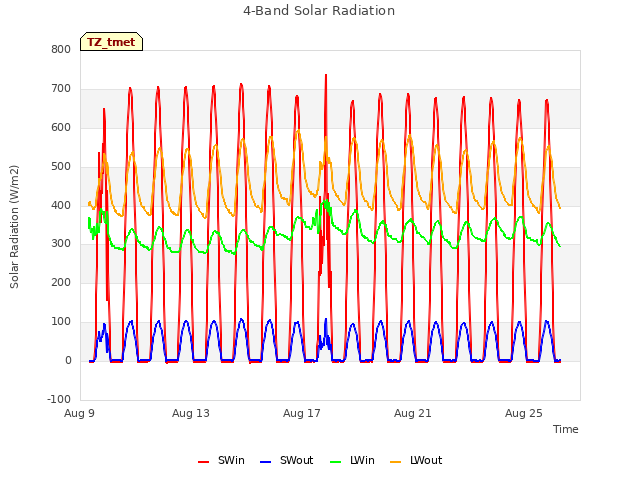The image size is (640, 480).
Task: Click the 500 y-axis tick label
Action: click(x=61, y=167)
